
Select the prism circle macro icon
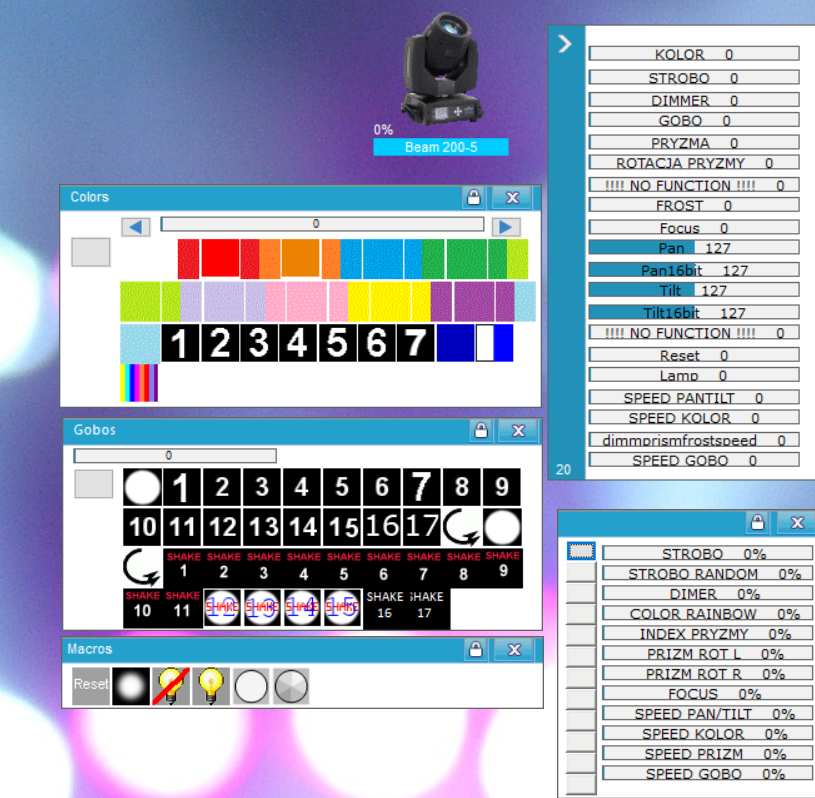pyautogui.click(x=291, y=686)
